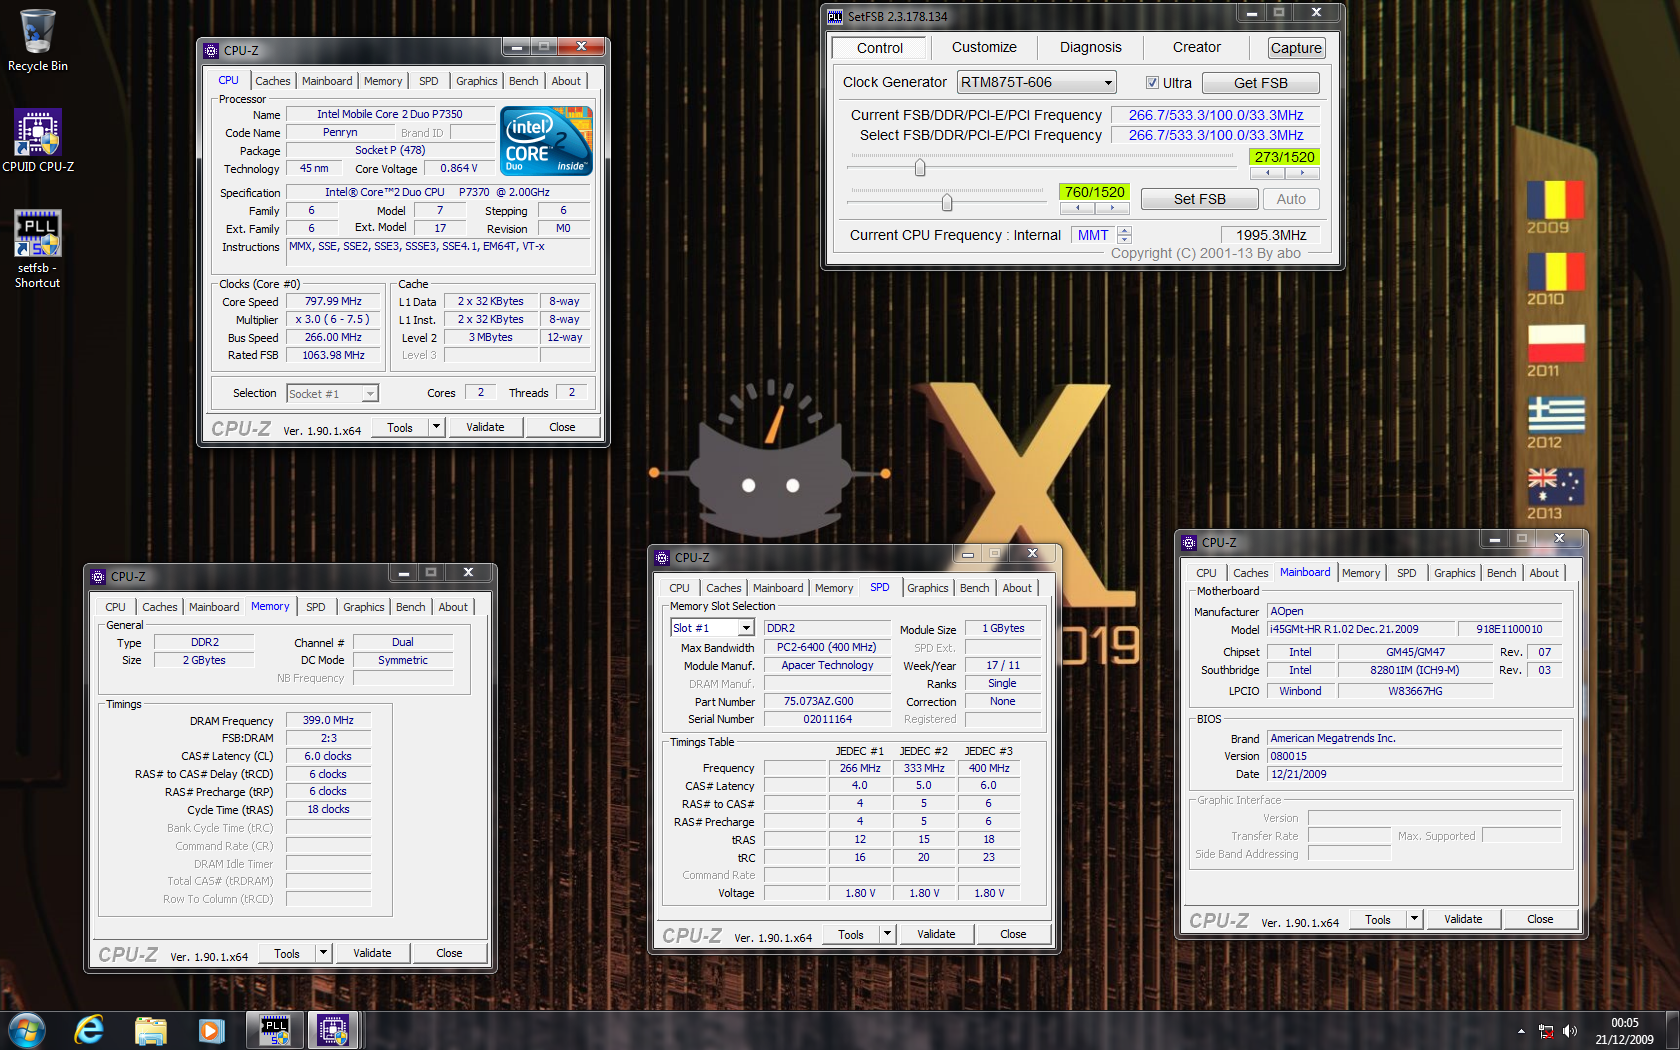This screenshot has width=1680, height=1050.
Task: Click Close button in SPD CPU-Z window
Action: click(1013, 934)
